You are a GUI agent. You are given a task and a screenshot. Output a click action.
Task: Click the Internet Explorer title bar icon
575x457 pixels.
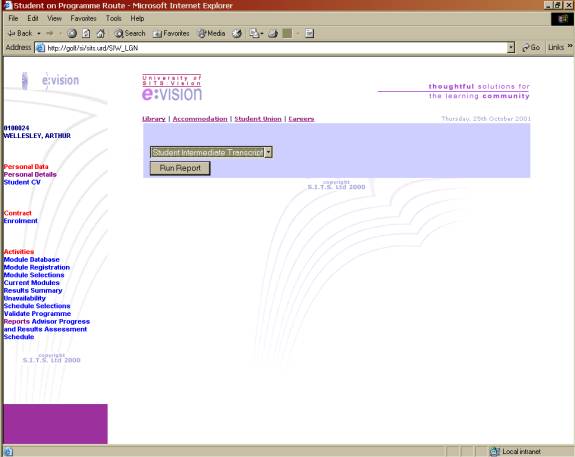point(7,6)
